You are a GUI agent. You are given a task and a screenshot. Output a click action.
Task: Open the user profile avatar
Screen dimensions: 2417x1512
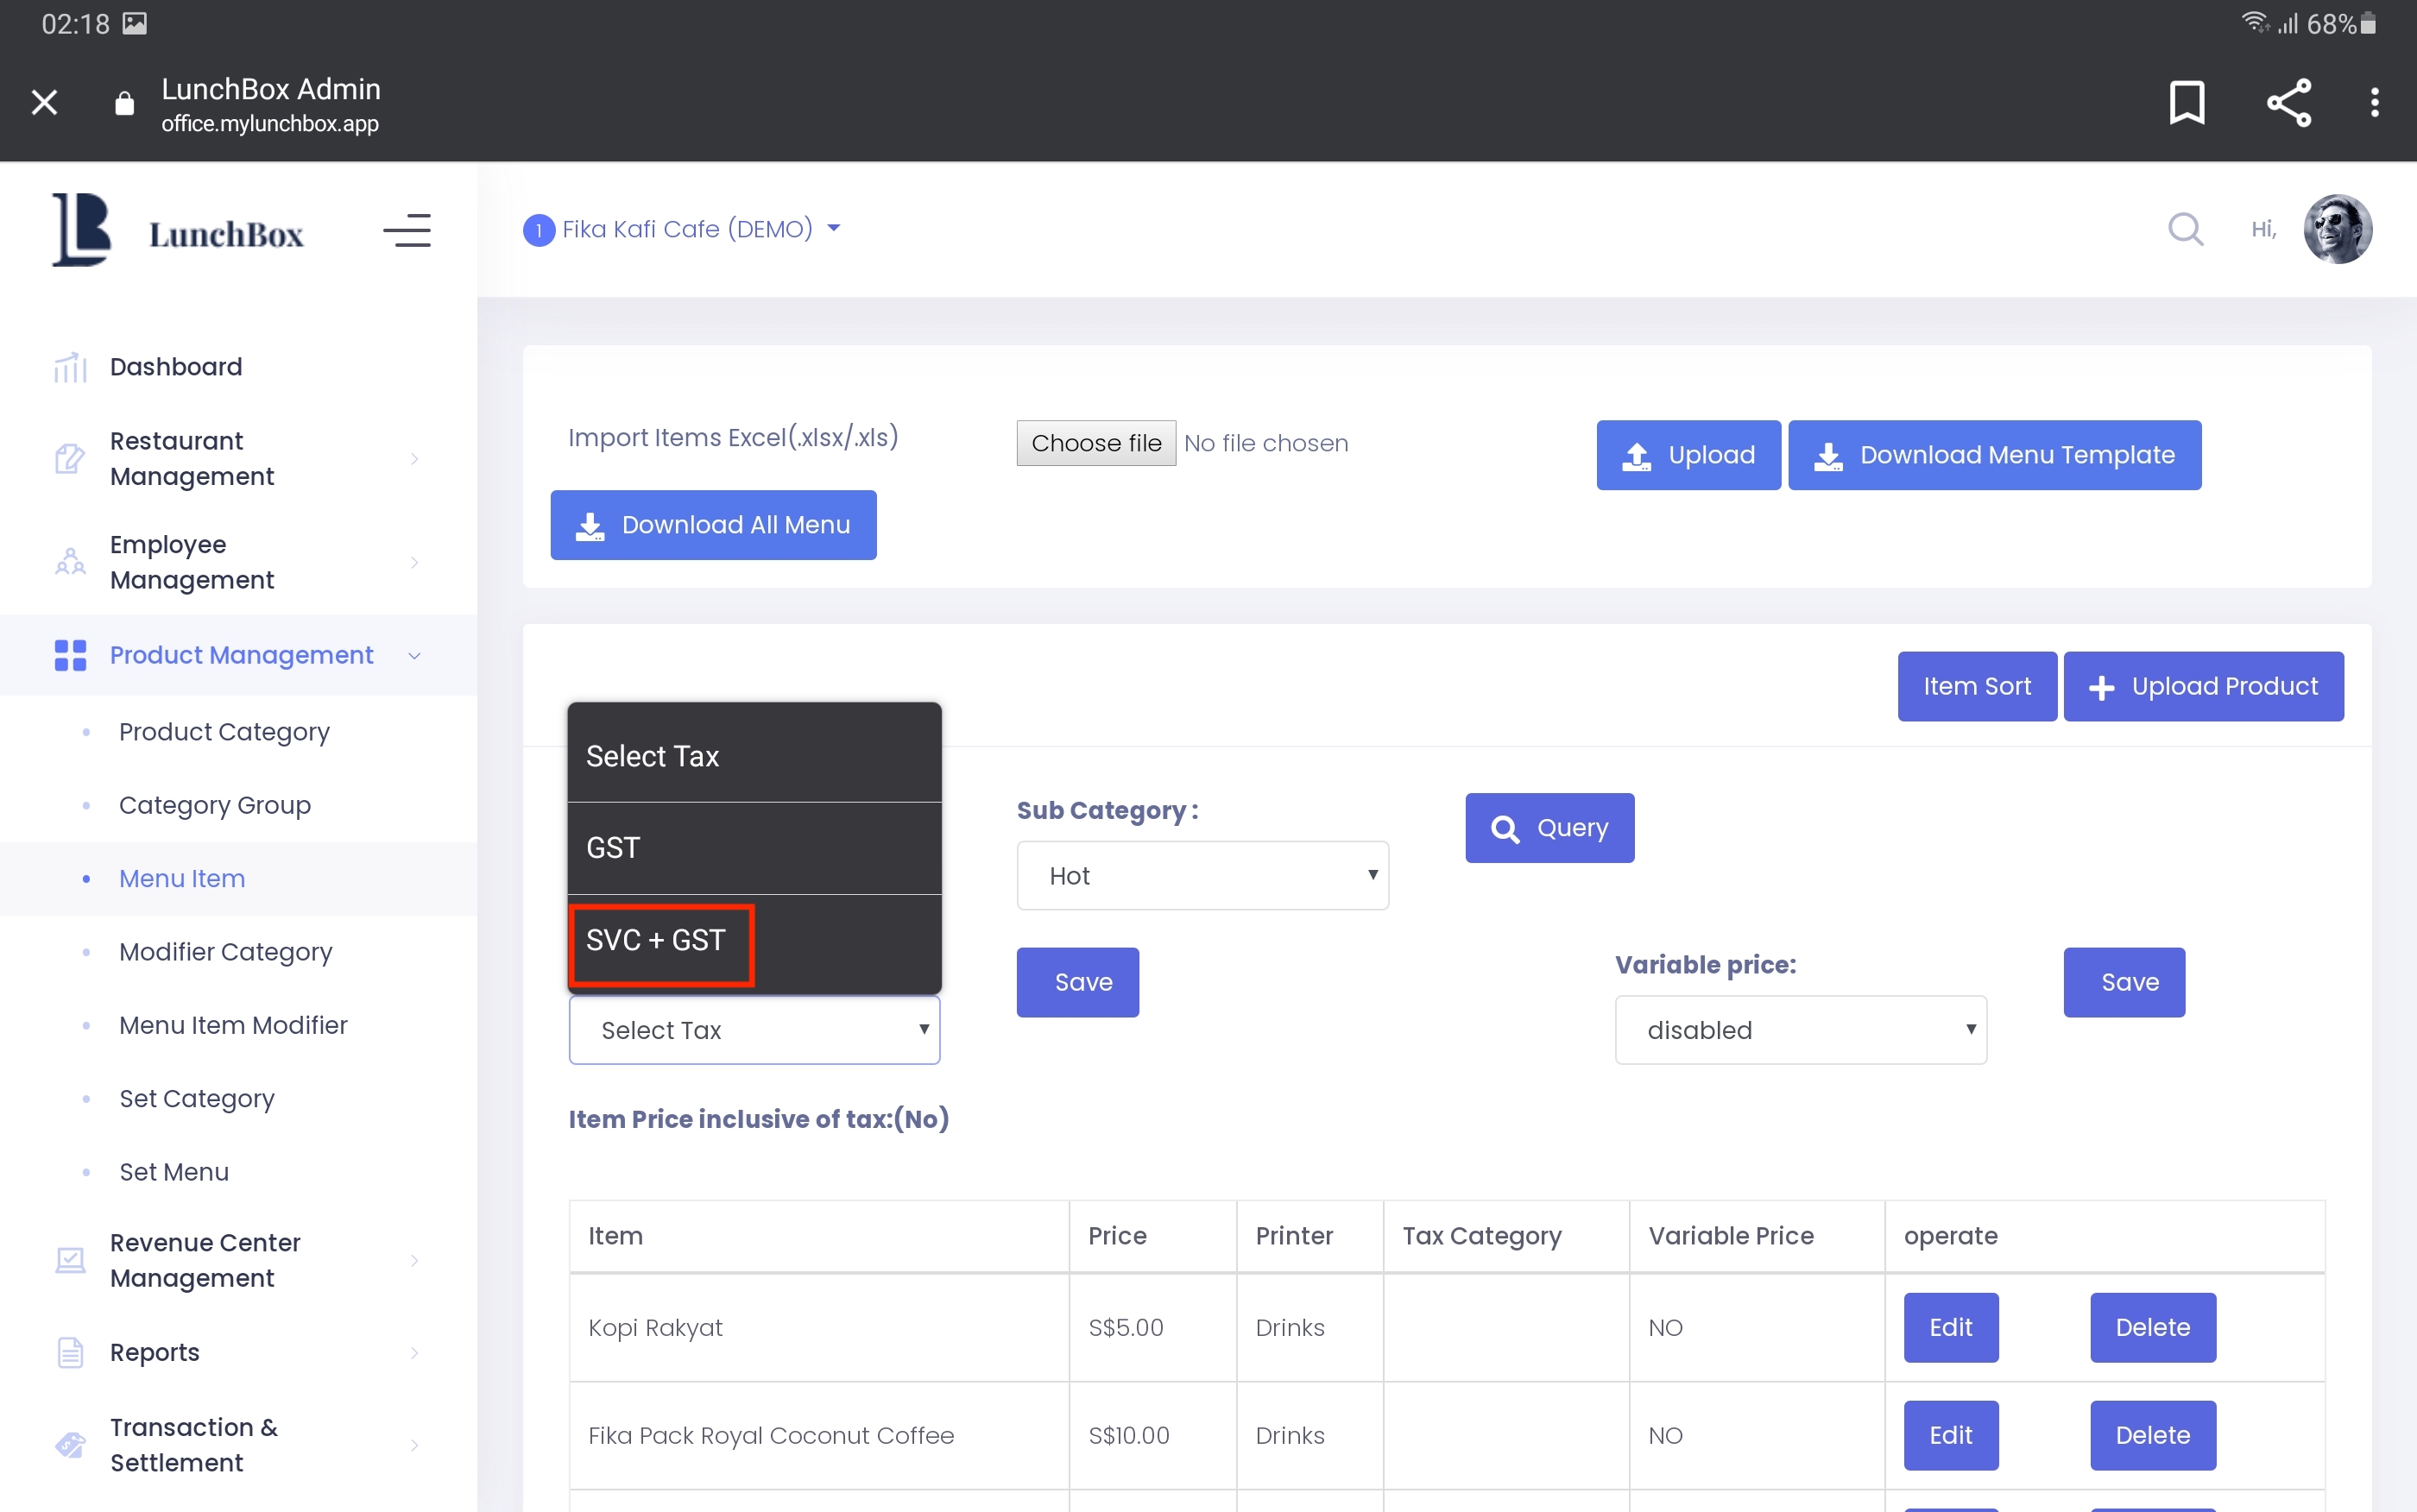2337,229
